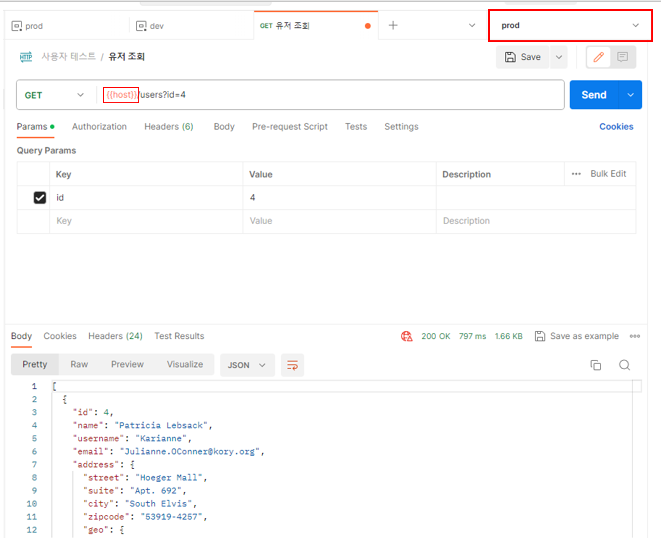The image size is (661, 538).
Task: Click the 797 ms response time
Action: [472, 336]
